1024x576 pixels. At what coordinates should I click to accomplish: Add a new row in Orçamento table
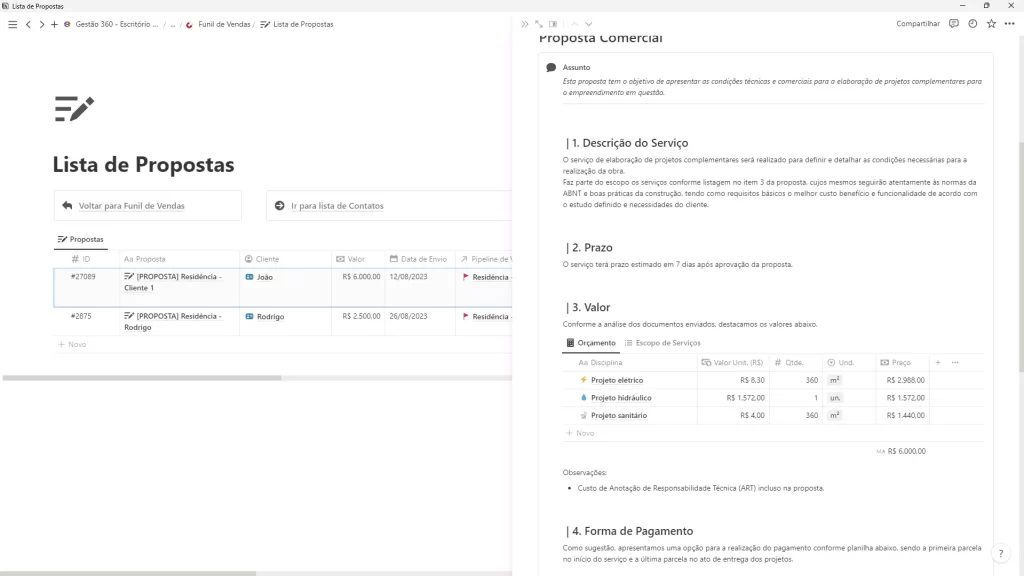point(581,433)
